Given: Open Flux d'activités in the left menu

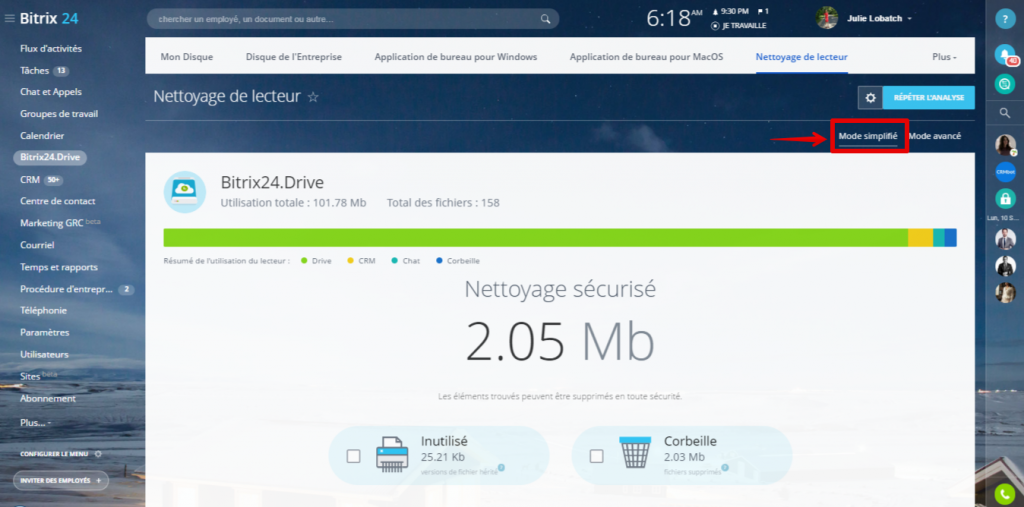Looking at the screenshot, I should point(51,48).
